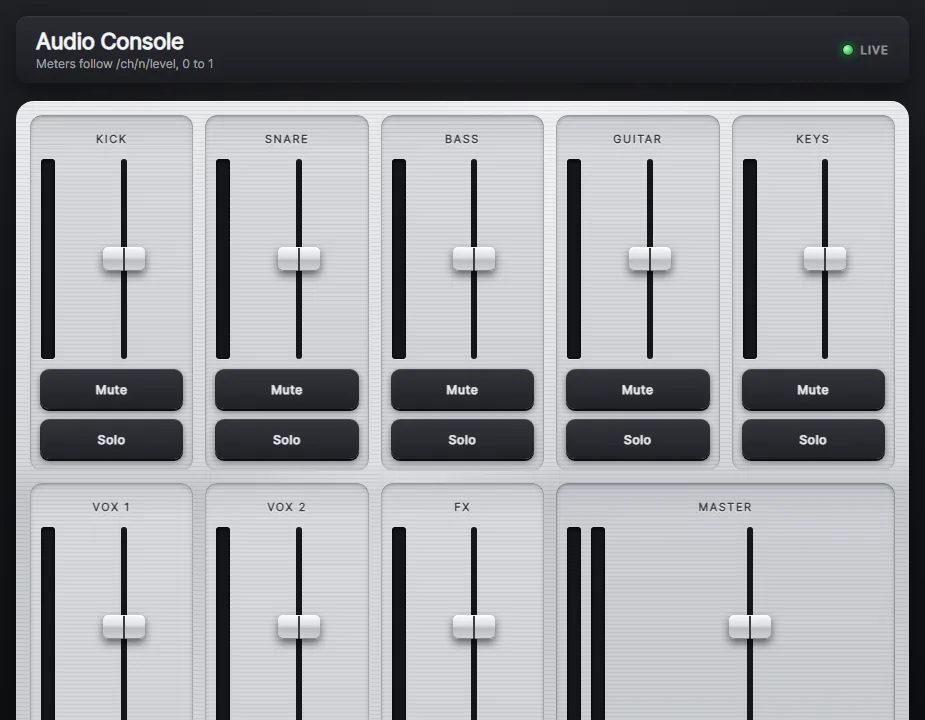Click the VOX 1 channel label
The height and width of the screenshot is (720, 925).
click(x=111, y=507)
